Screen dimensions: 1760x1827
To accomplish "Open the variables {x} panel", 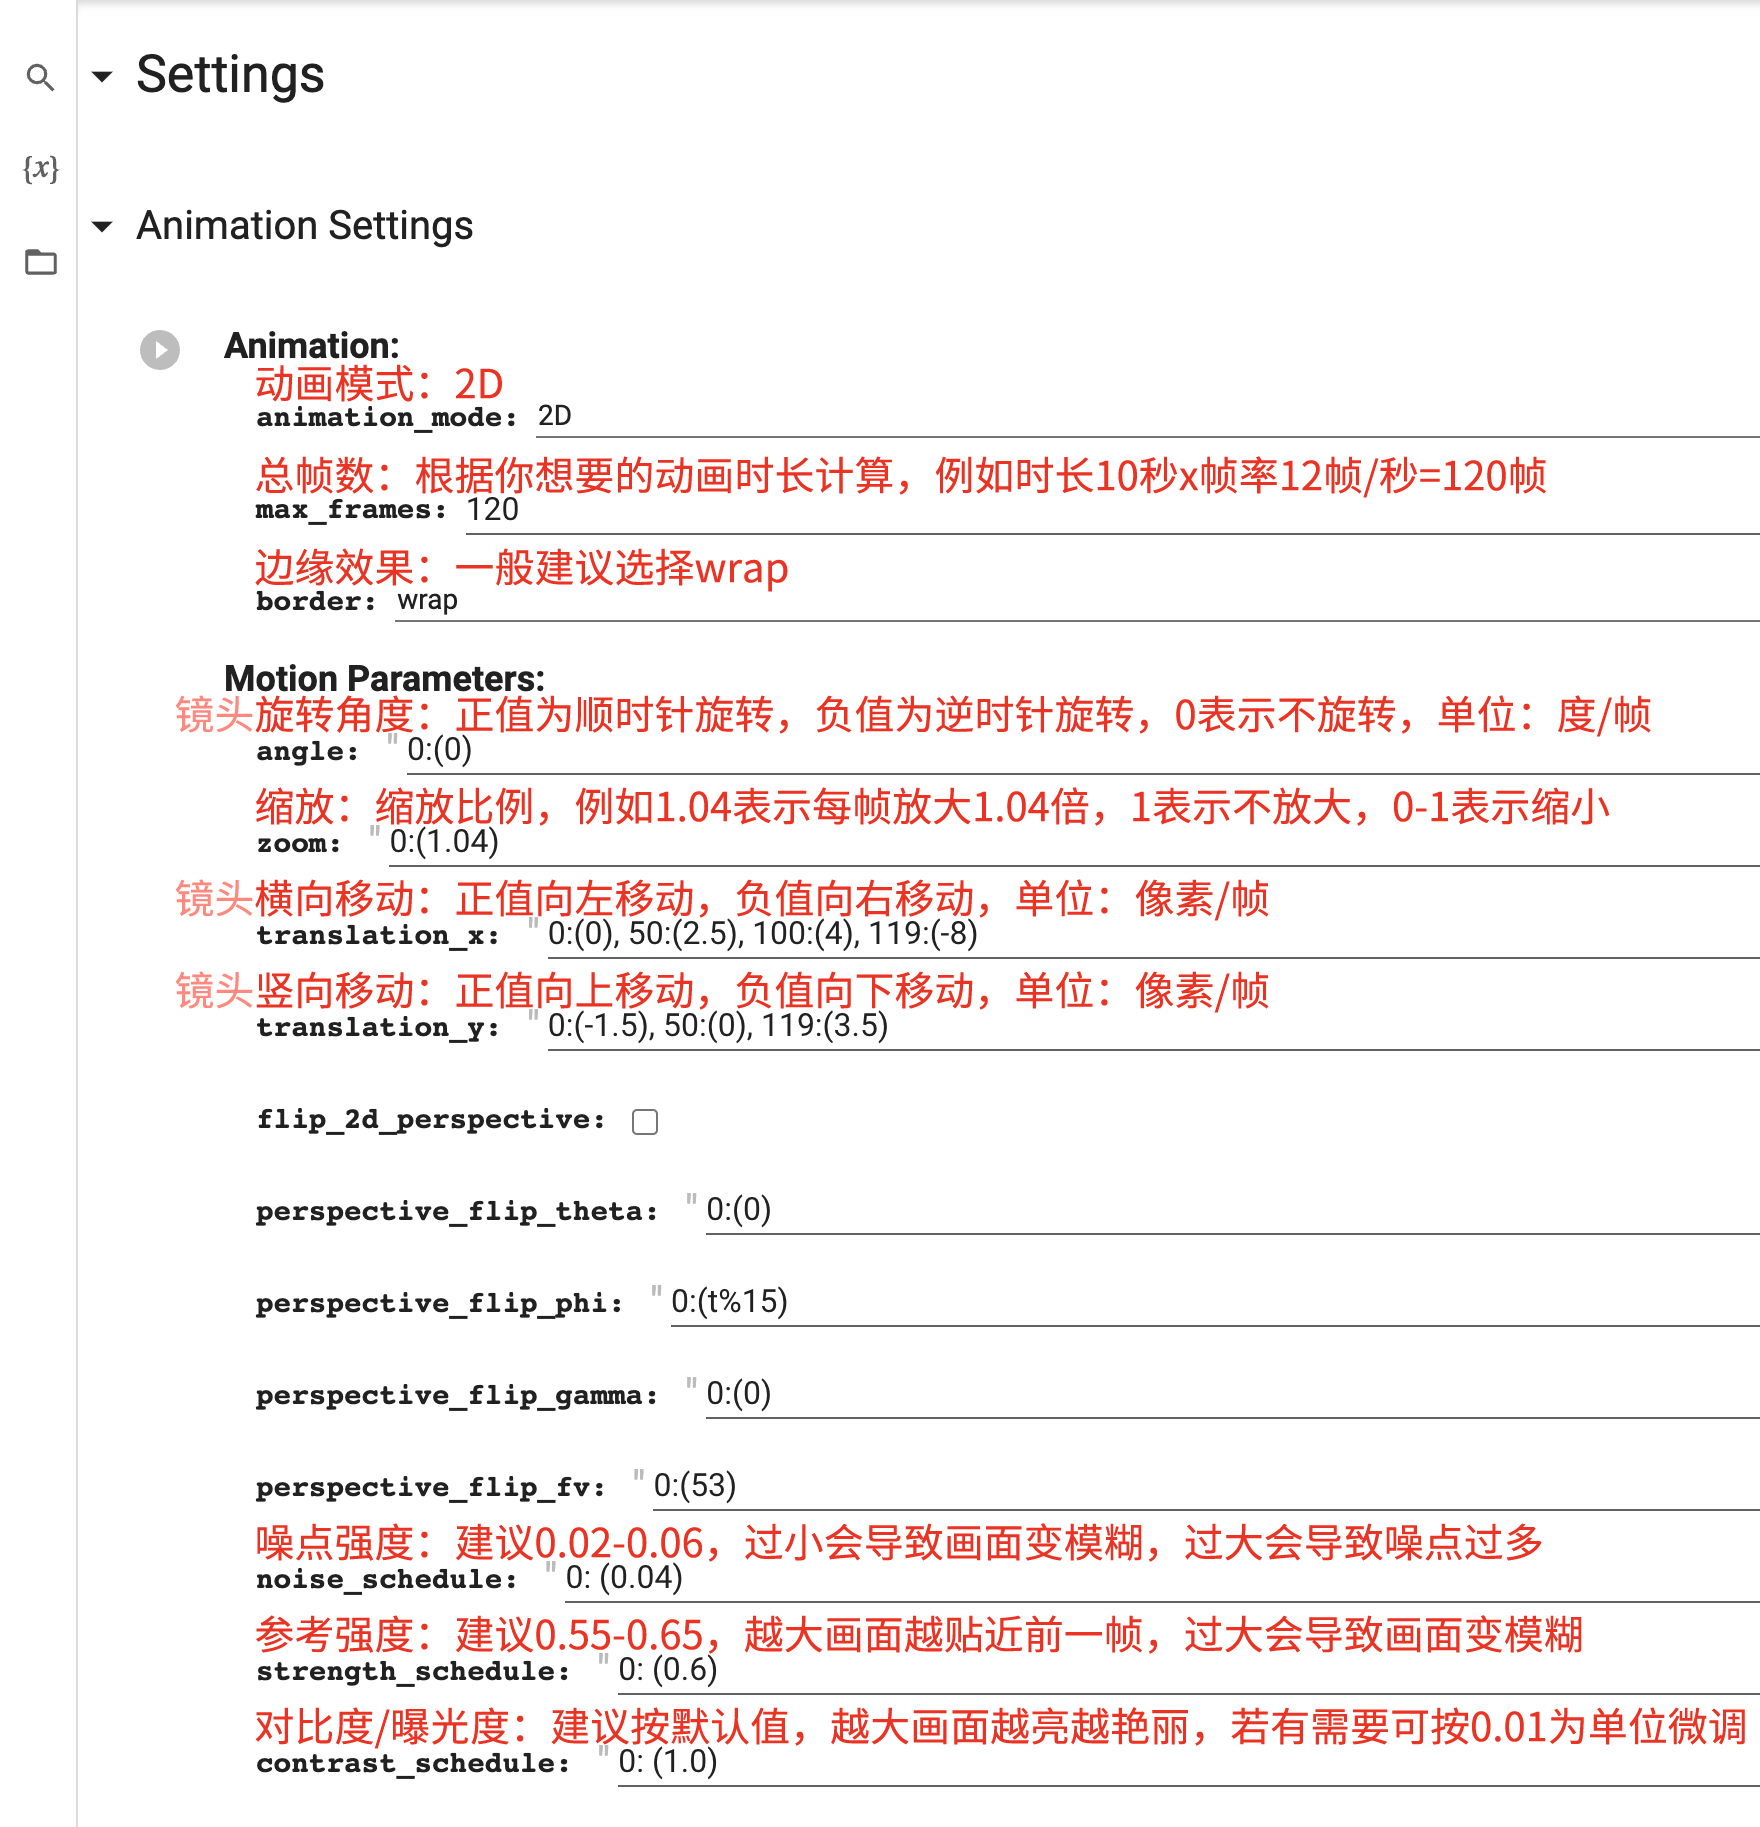I will (x=40, y=168).
